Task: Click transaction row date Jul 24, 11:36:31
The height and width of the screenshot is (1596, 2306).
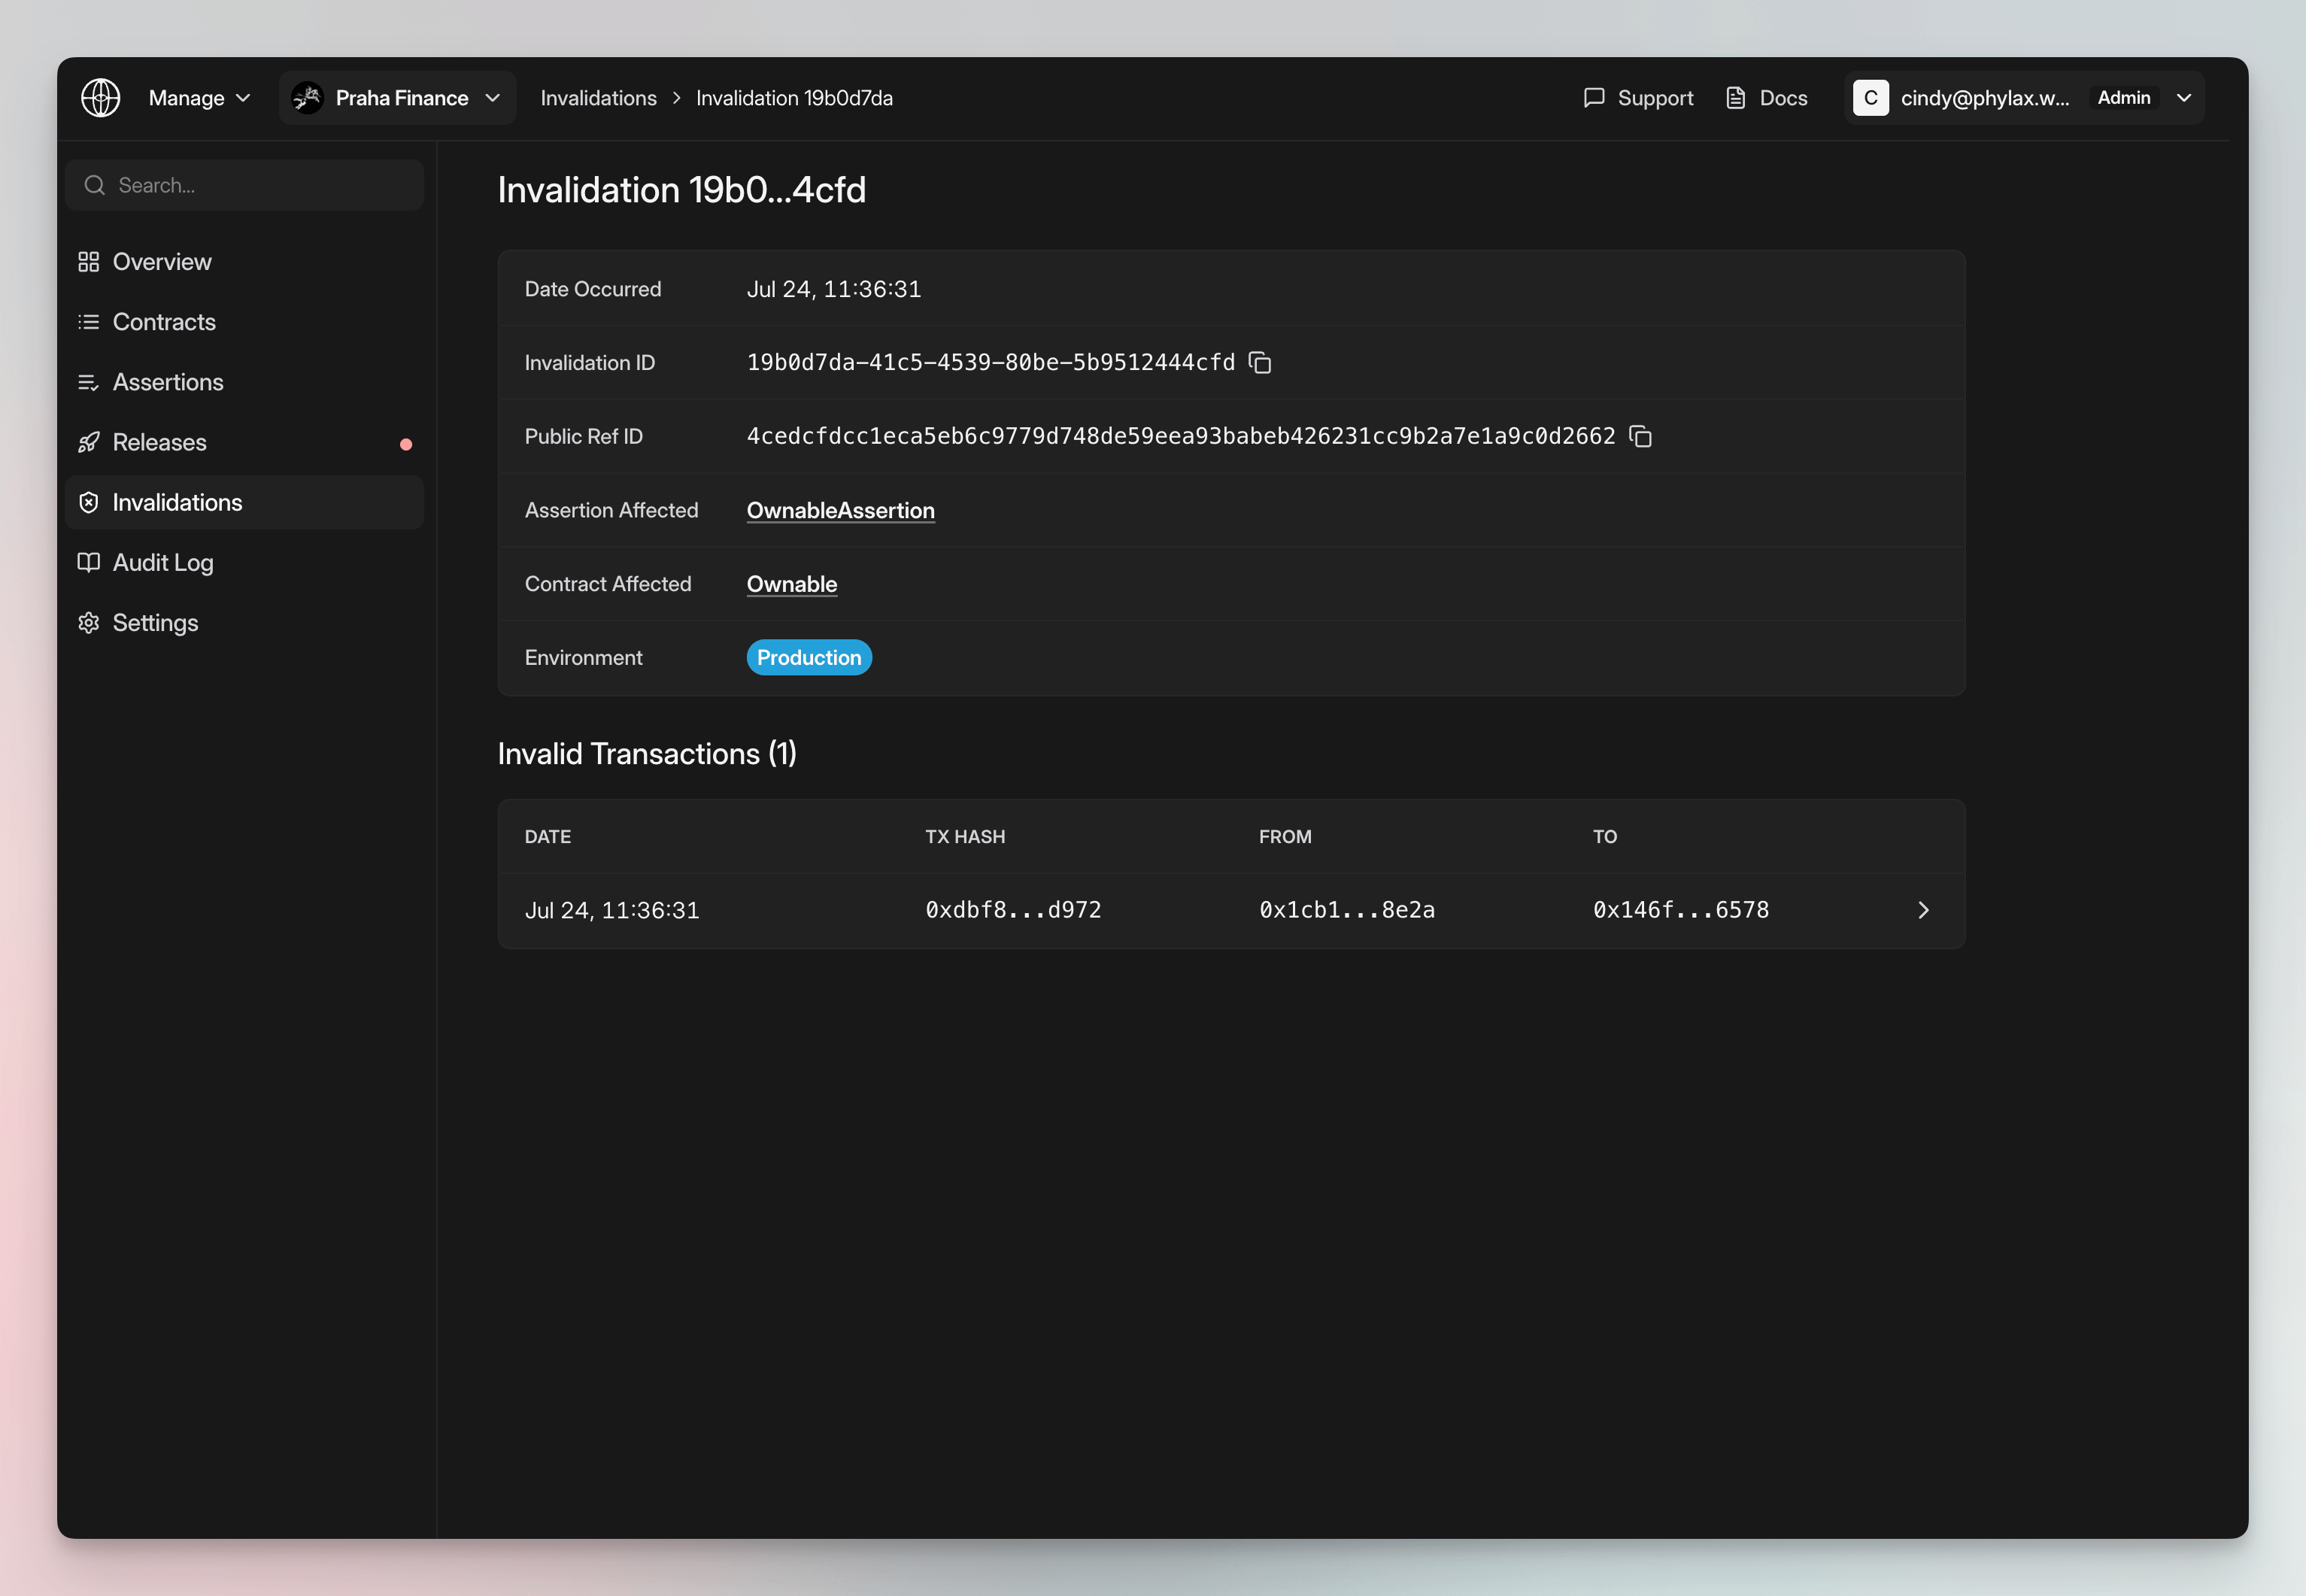Action: pos(611,910)
